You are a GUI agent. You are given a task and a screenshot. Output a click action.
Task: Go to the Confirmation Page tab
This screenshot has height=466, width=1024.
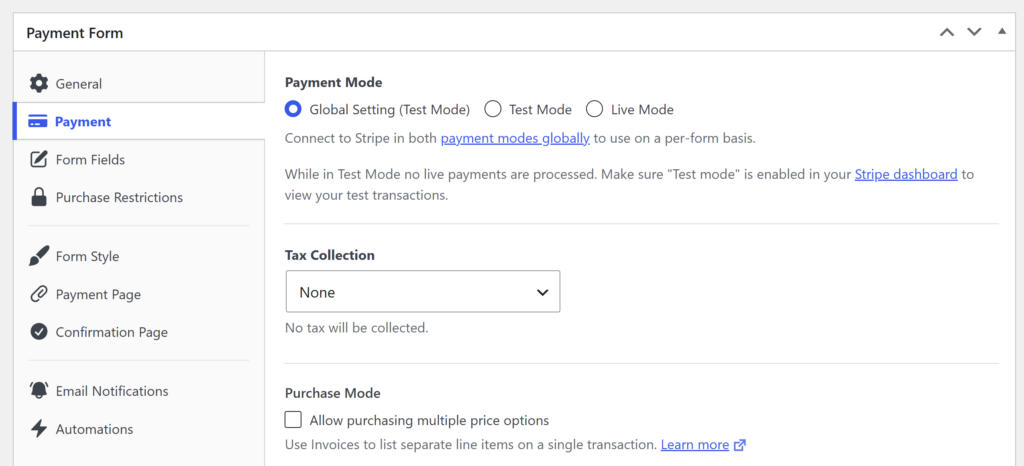tap(138, 332)
